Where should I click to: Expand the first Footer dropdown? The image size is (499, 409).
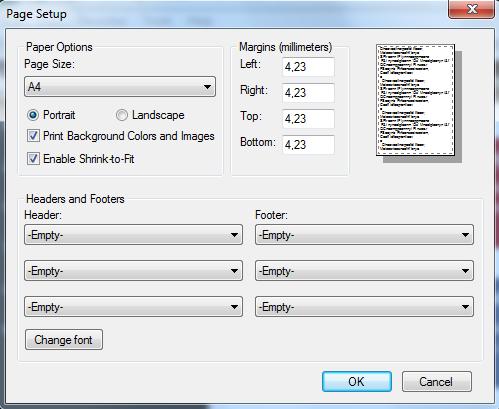pyautogui.click(x=364, y=235)
